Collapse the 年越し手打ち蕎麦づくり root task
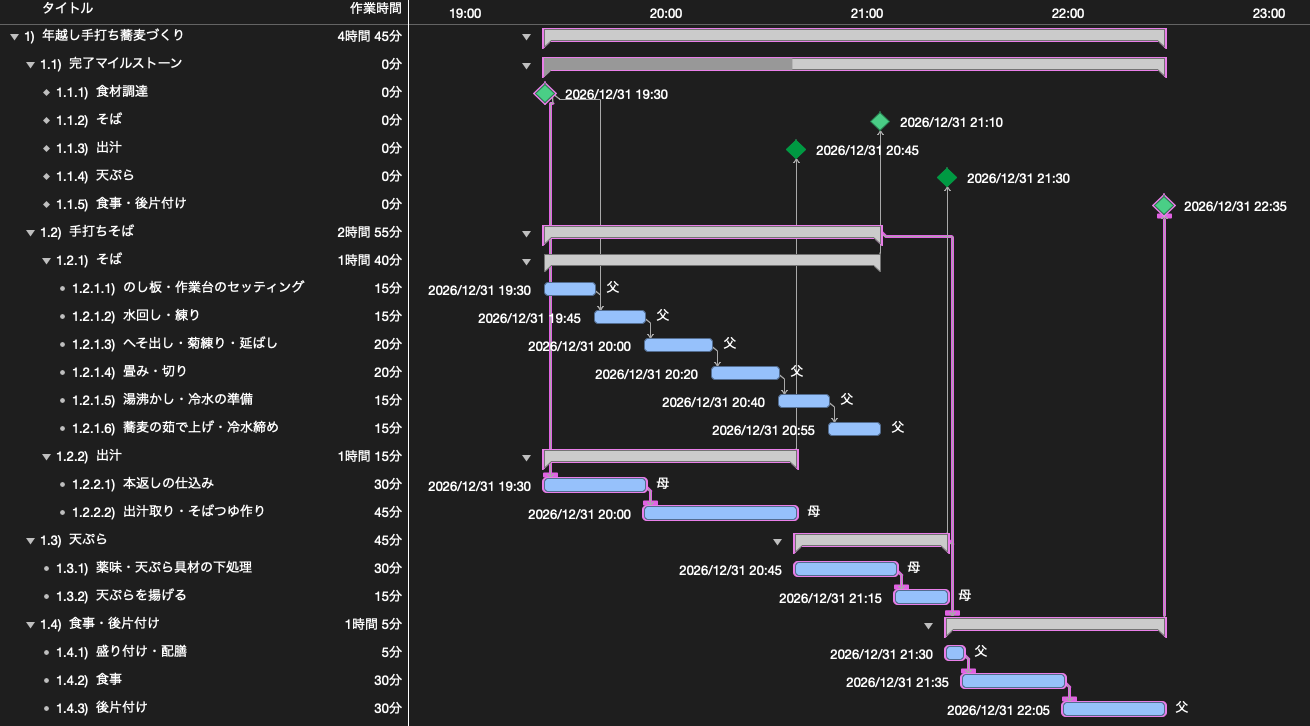The height and width of the screenshot is (726, 1310). 14,36
